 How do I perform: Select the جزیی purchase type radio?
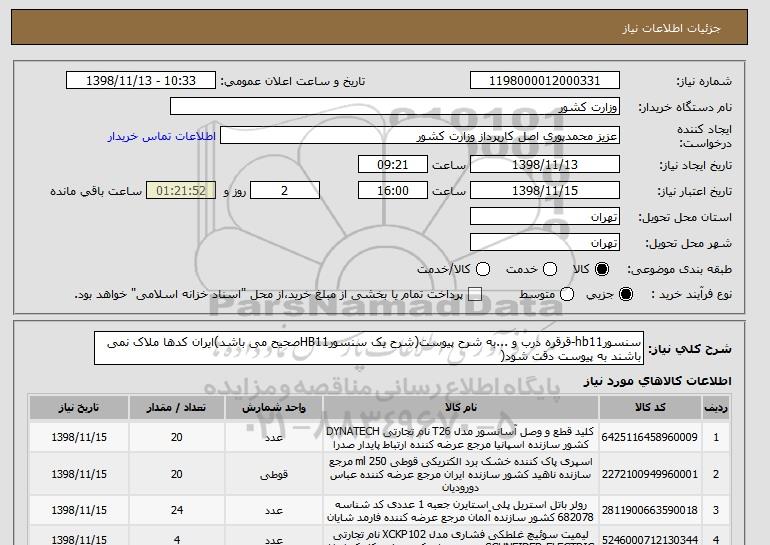626,294
